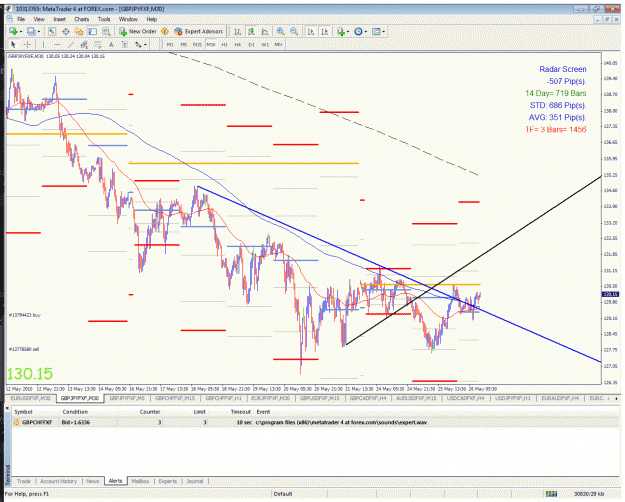Screen dimensions: 625x502
Task: Switch chart to M1 timeframe
Action: 170,45
